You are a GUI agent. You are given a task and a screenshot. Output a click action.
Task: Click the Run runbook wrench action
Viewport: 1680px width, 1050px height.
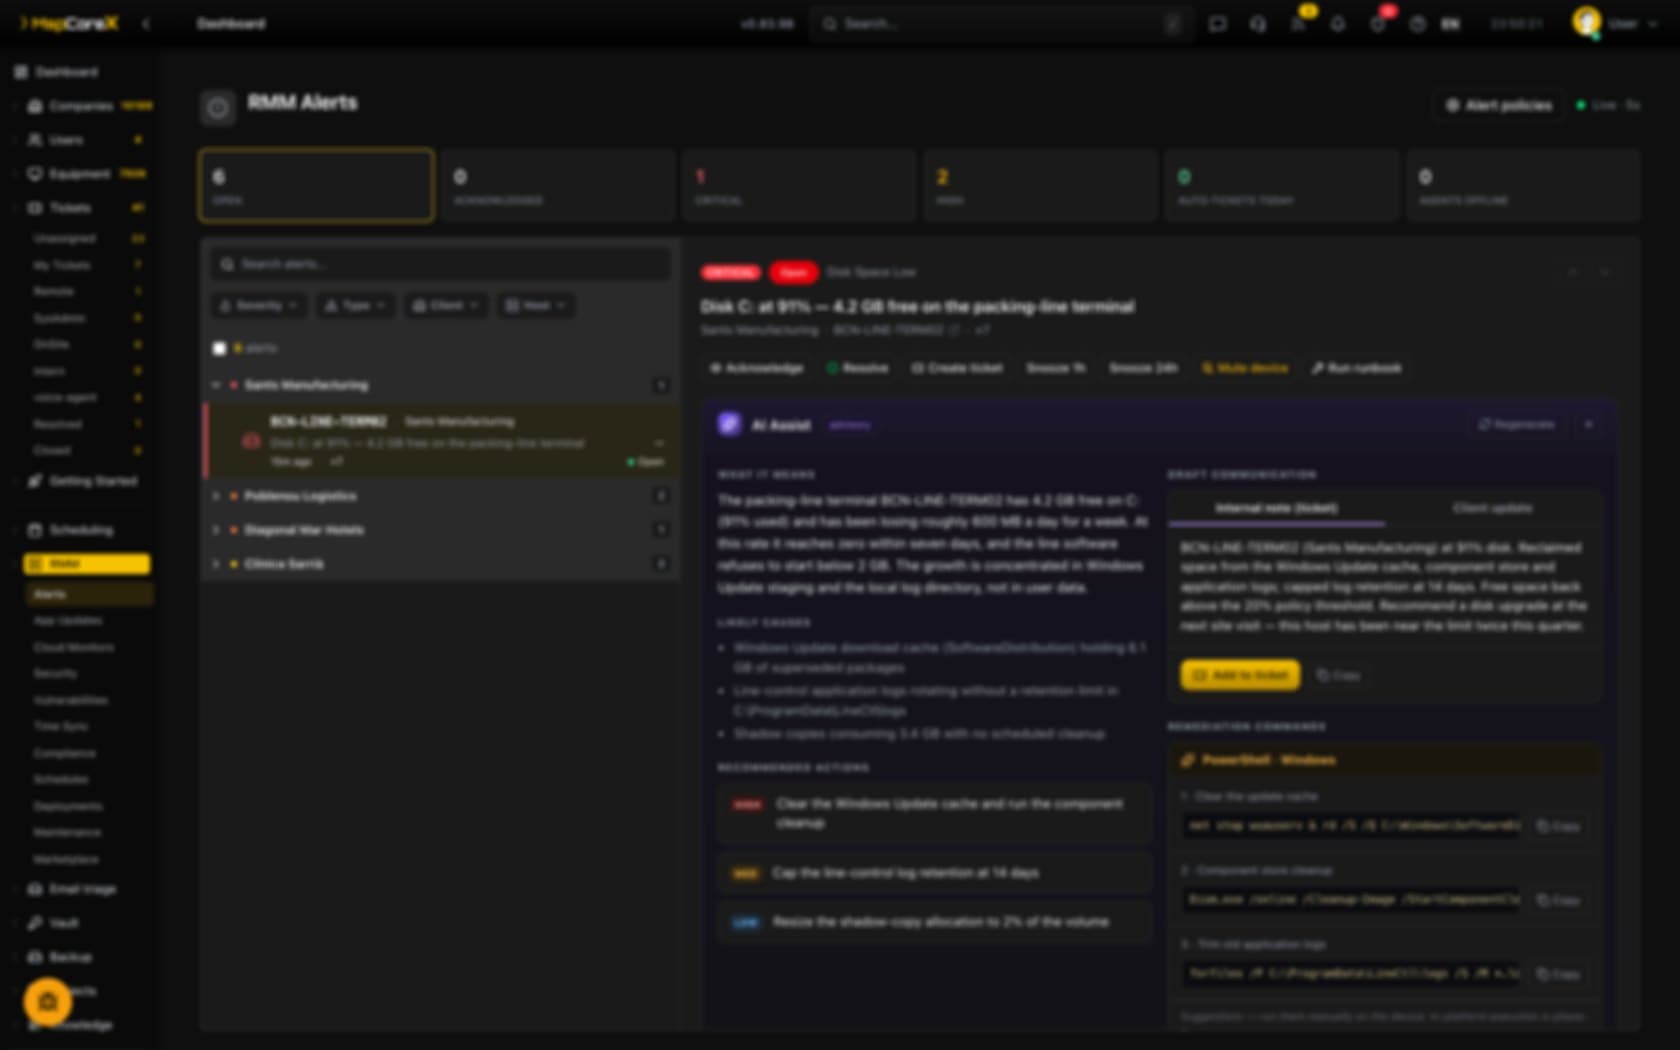point(1357,368)
